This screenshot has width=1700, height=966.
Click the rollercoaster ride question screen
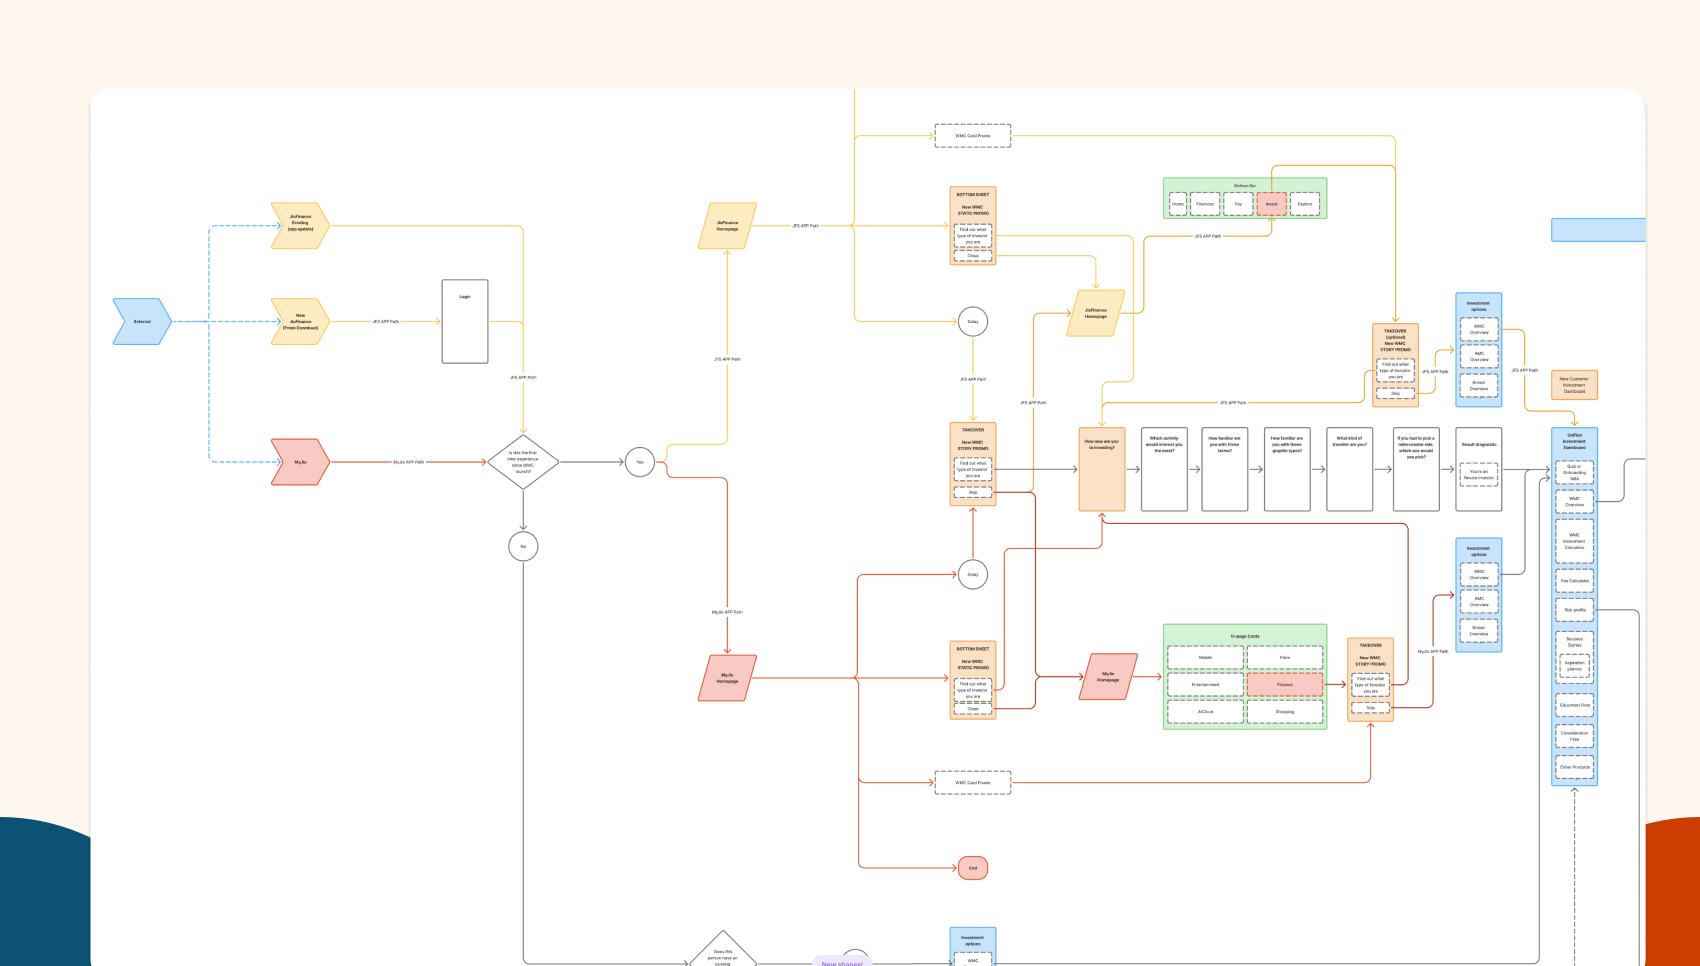click(x=1416, y=470)
